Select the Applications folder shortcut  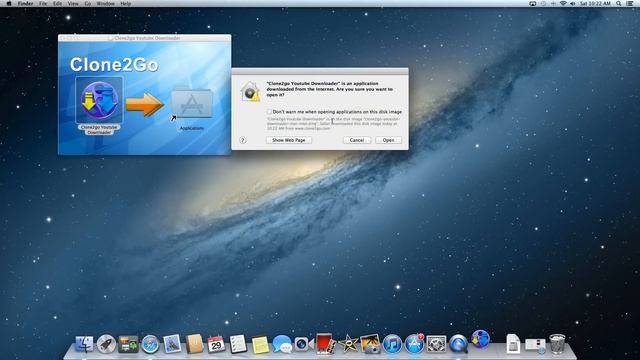(191, 104)
